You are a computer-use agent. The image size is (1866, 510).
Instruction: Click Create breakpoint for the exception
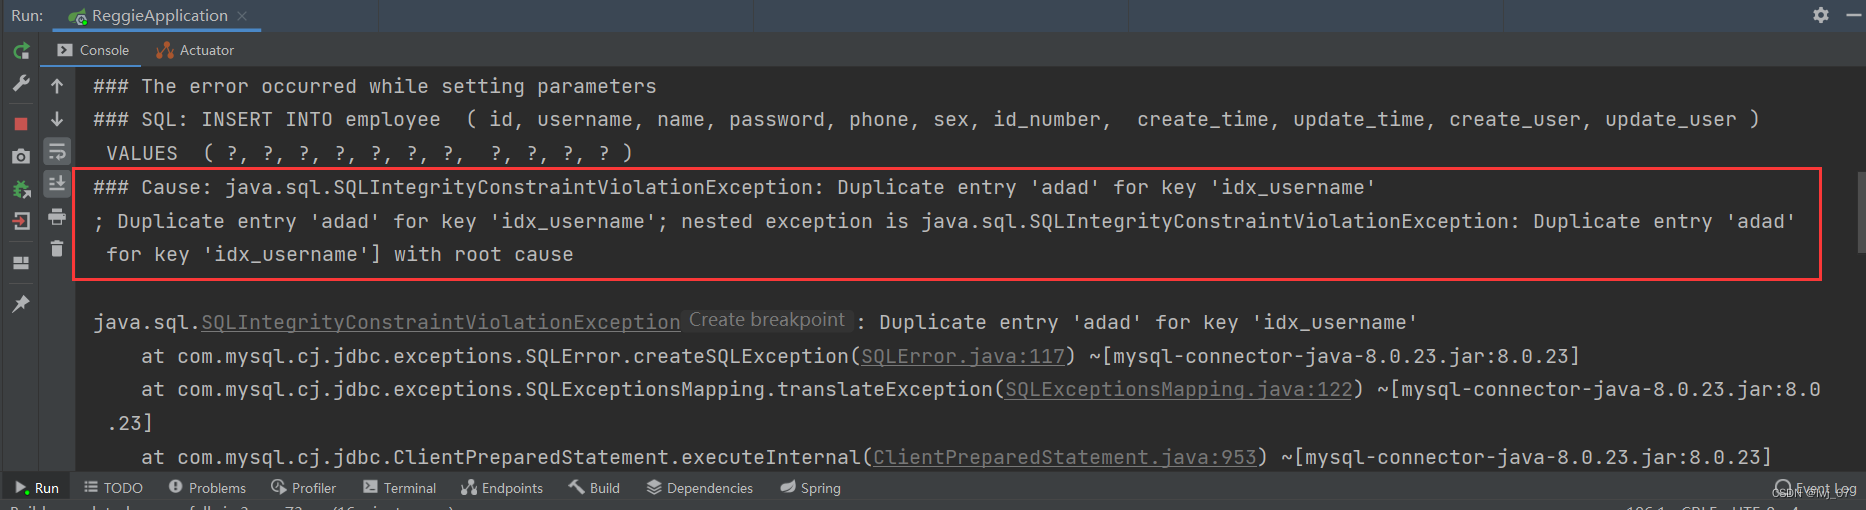(766, 320)
